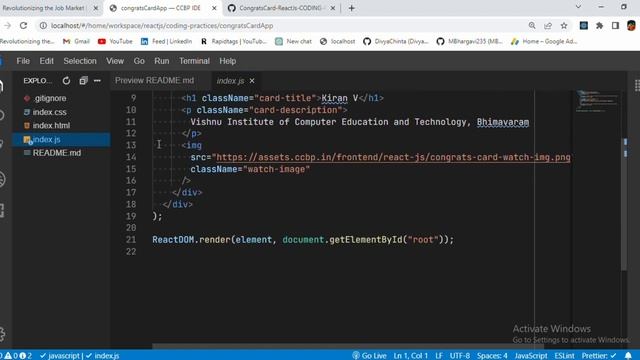Open the Terminal menu
640x360 pixels.
coord(194,61)
